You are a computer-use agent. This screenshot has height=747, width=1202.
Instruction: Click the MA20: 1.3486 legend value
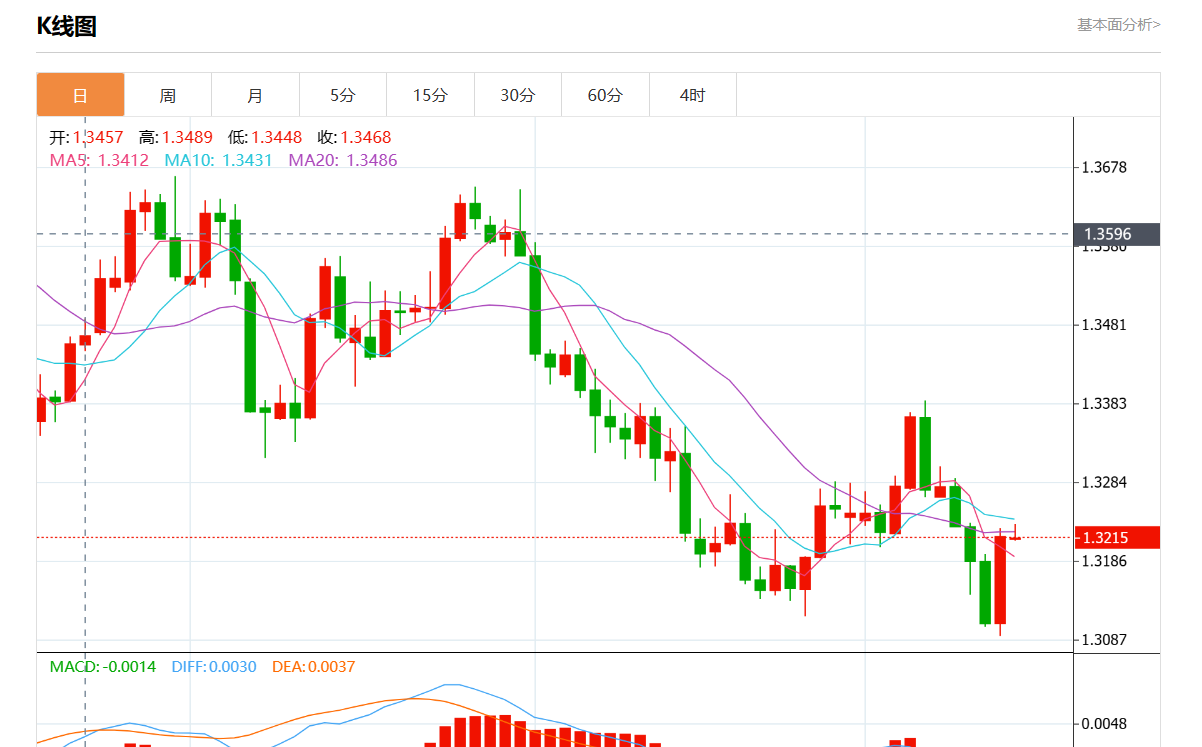pos(343,160)
